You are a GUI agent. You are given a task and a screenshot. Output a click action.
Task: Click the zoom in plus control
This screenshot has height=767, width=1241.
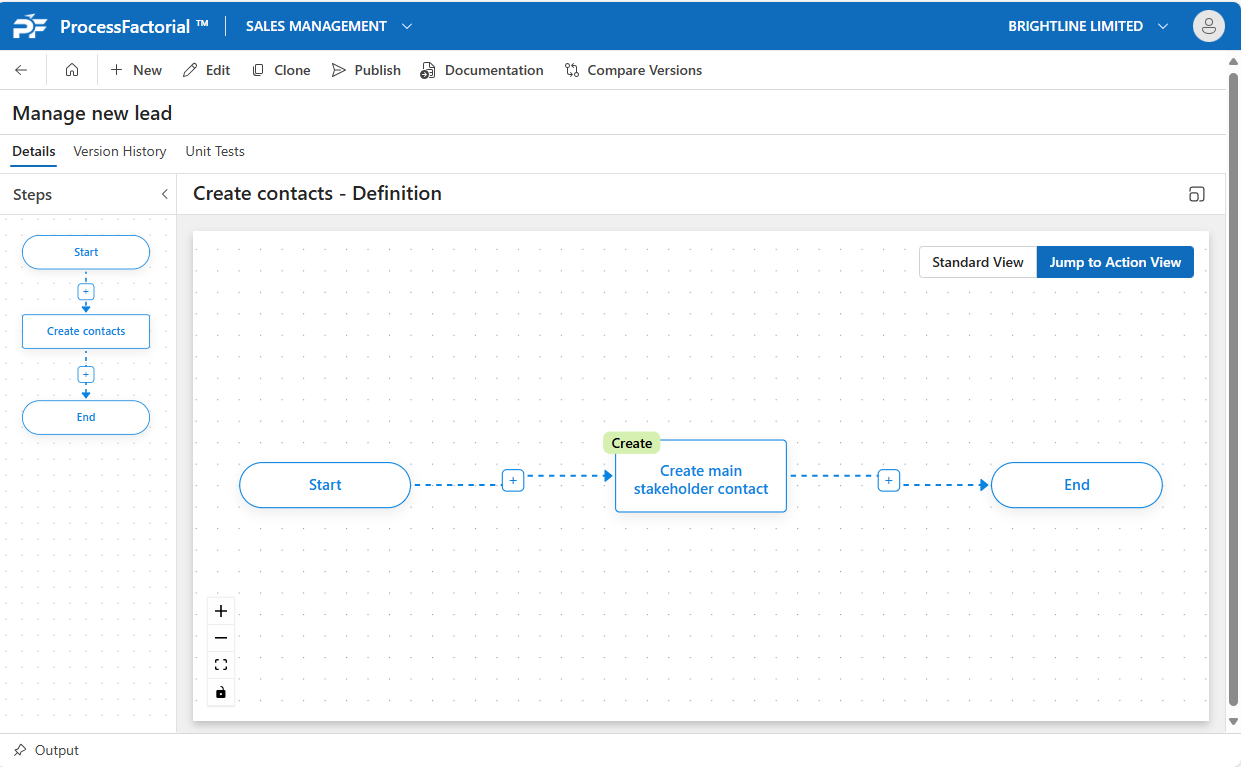click(x=221, y=611)
